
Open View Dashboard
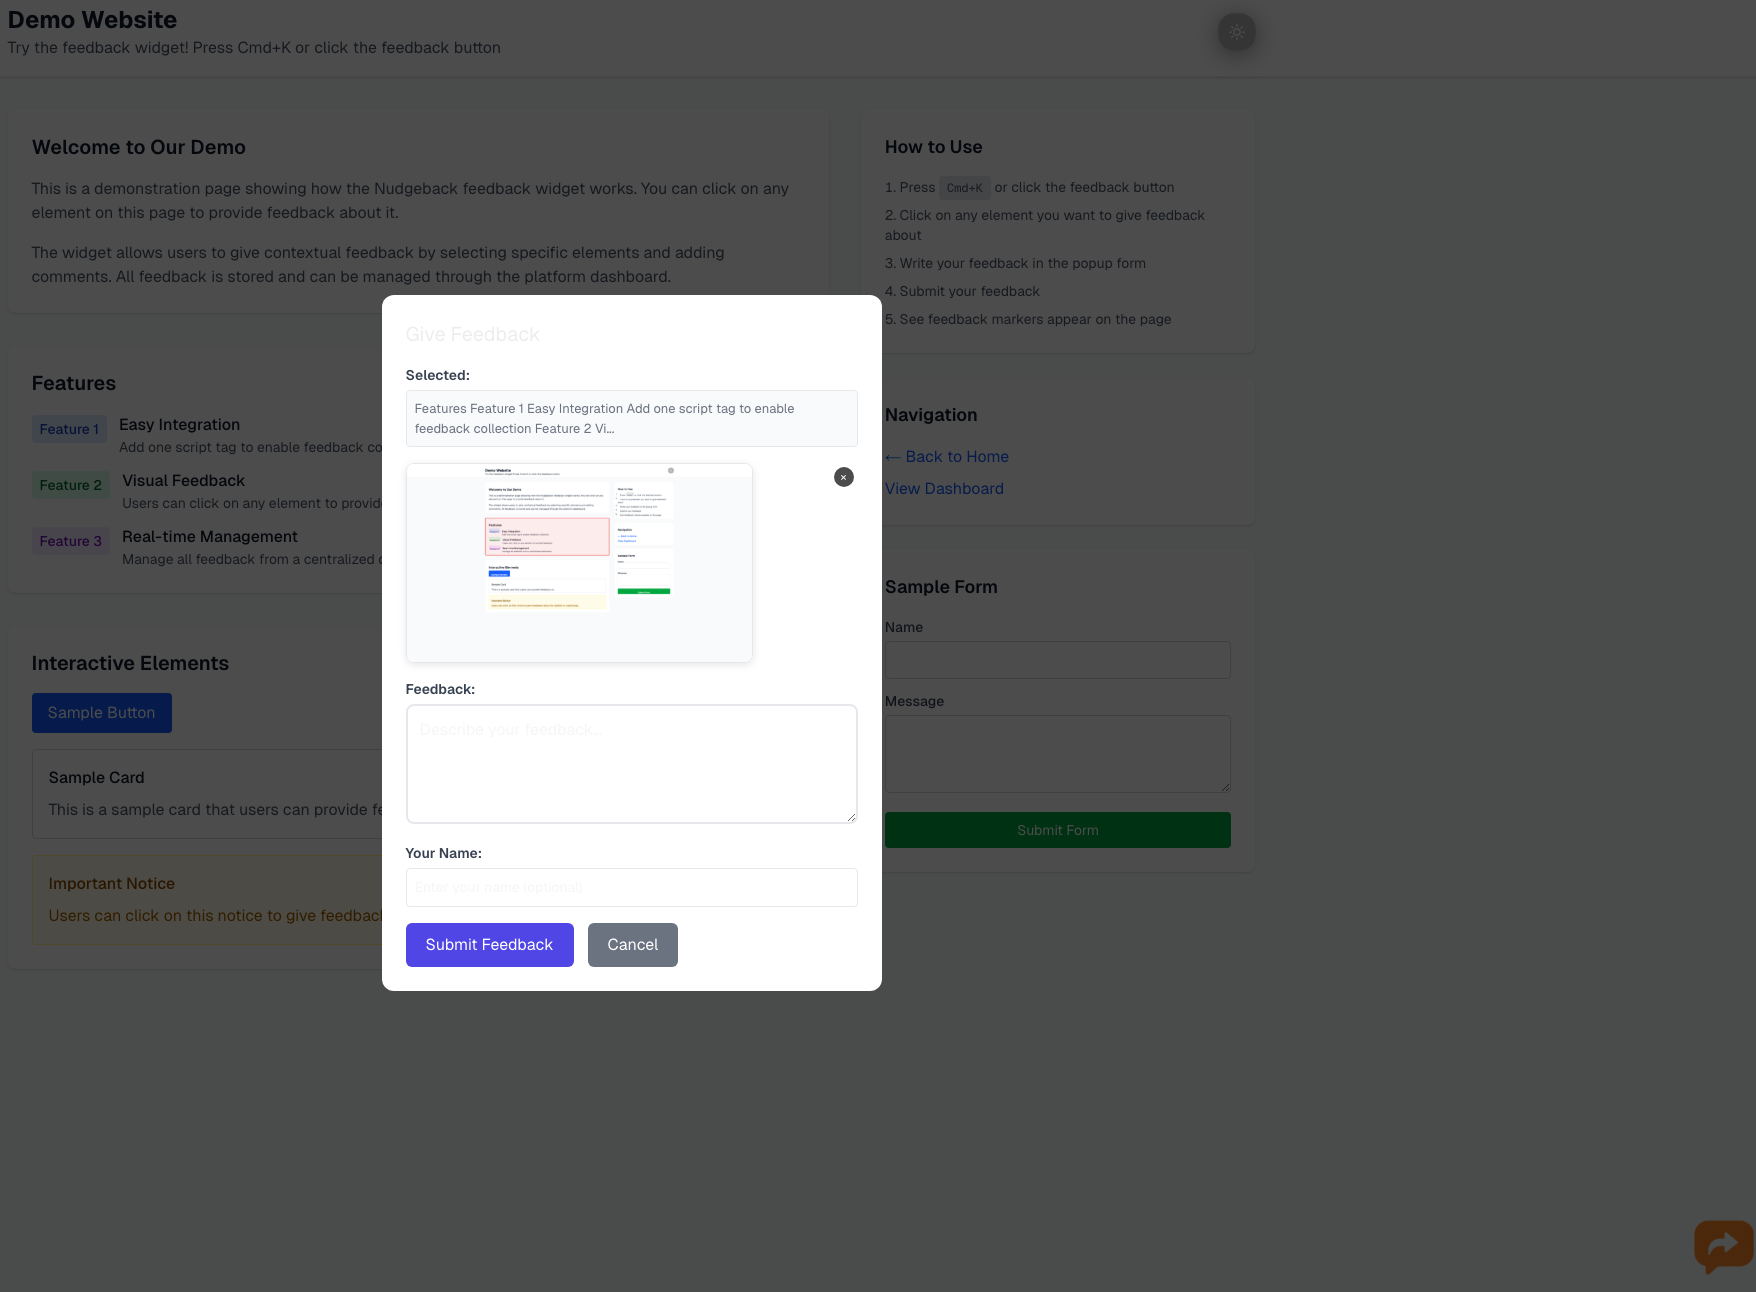[943, 488]
